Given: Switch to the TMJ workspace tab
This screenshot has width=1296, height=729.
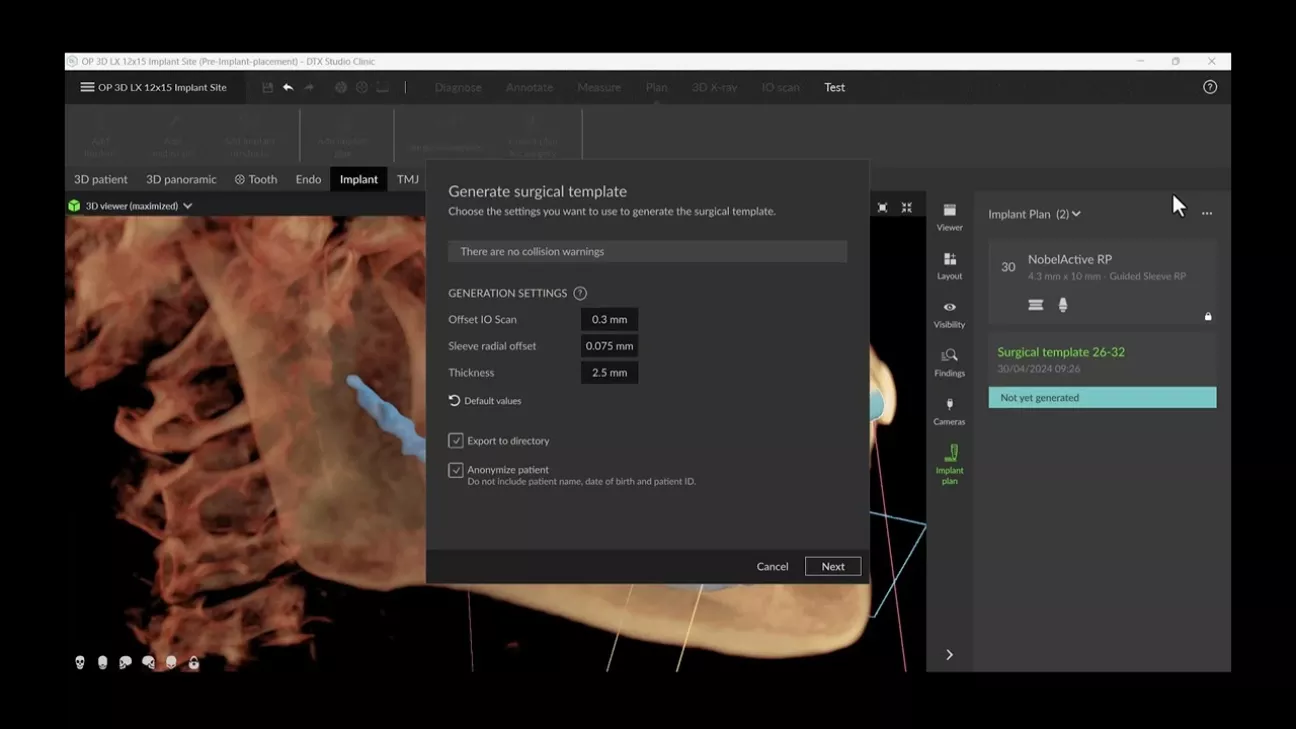Looking at the screenshot, I should (407, 179).
